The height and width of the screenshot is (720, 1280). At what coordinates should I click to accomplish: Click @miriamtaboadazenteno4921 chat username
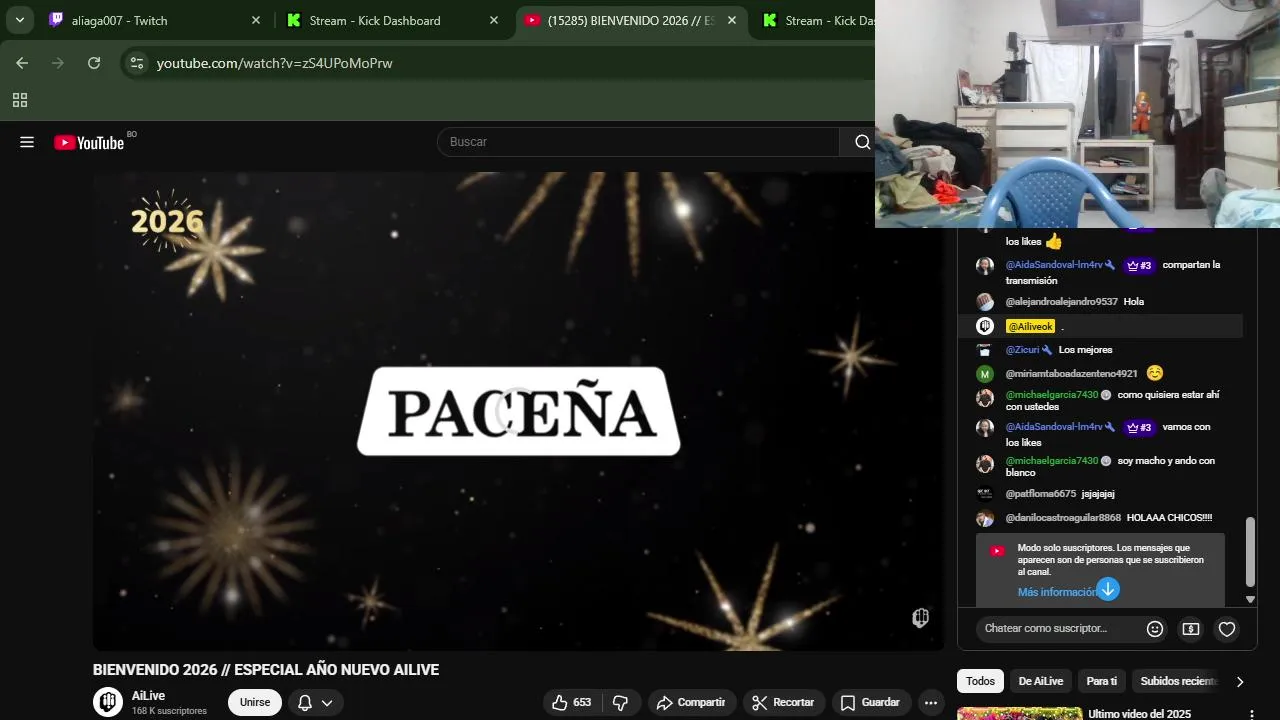(x=1071, y=374)
